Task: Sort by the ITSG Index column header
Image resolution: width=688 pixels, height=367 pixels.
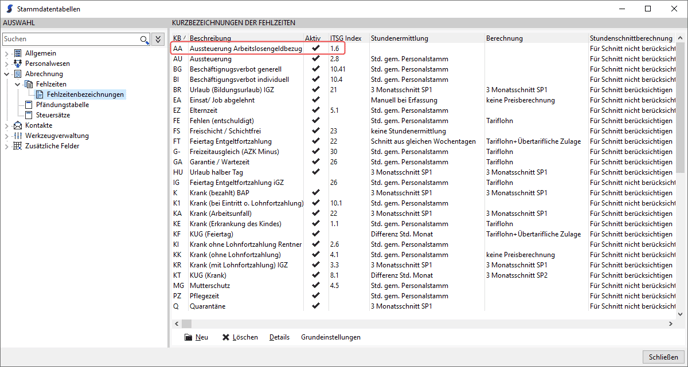Action: pos(349,38)
